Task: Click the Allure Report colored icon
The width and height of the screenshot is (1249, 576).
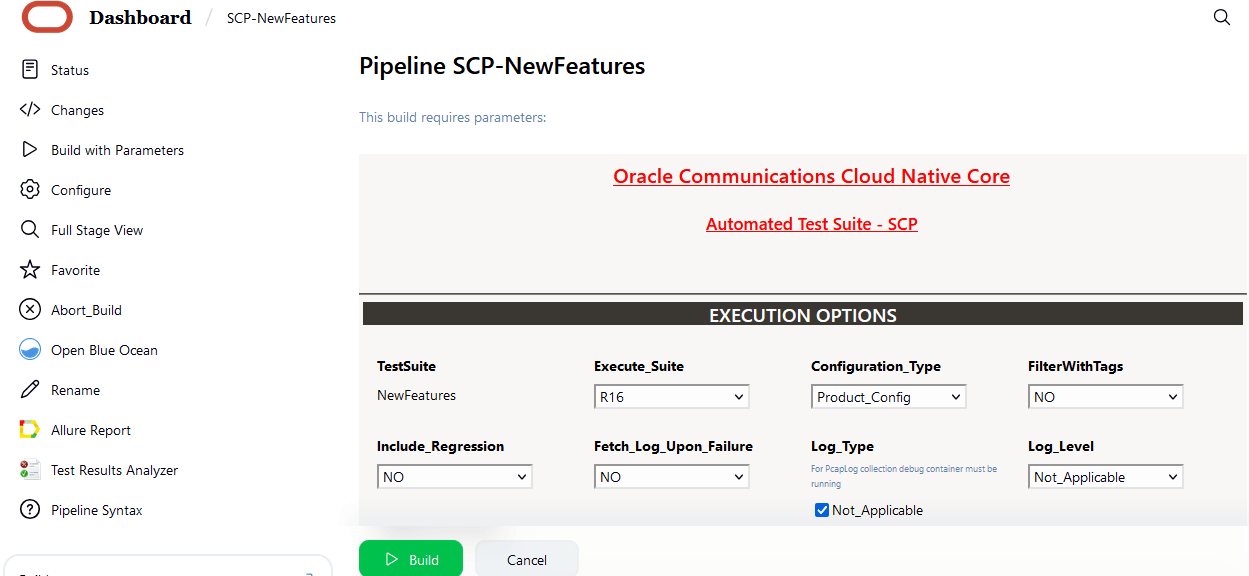Action: click(30, 430)
